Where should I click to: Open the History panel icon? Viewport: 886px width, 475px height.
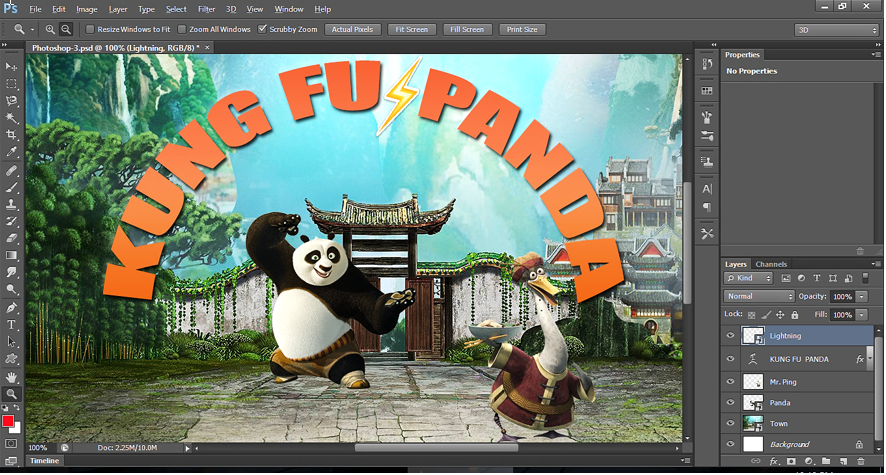707,64
